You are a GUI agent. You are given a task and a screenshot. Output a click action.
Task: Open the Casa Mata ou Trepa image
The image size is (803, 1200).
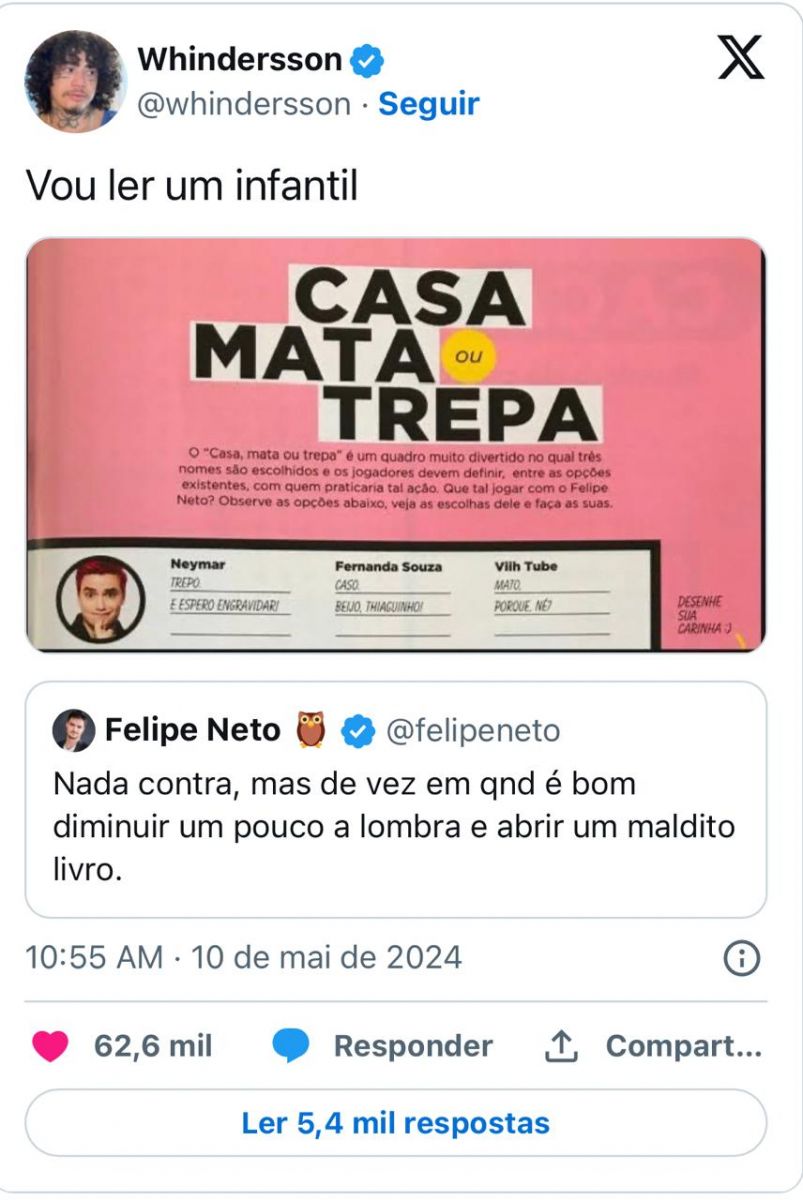coord(395,445)
